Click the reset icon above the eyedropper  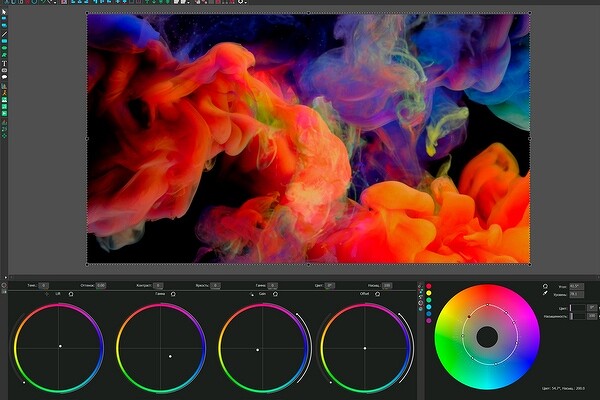[545, 284]
